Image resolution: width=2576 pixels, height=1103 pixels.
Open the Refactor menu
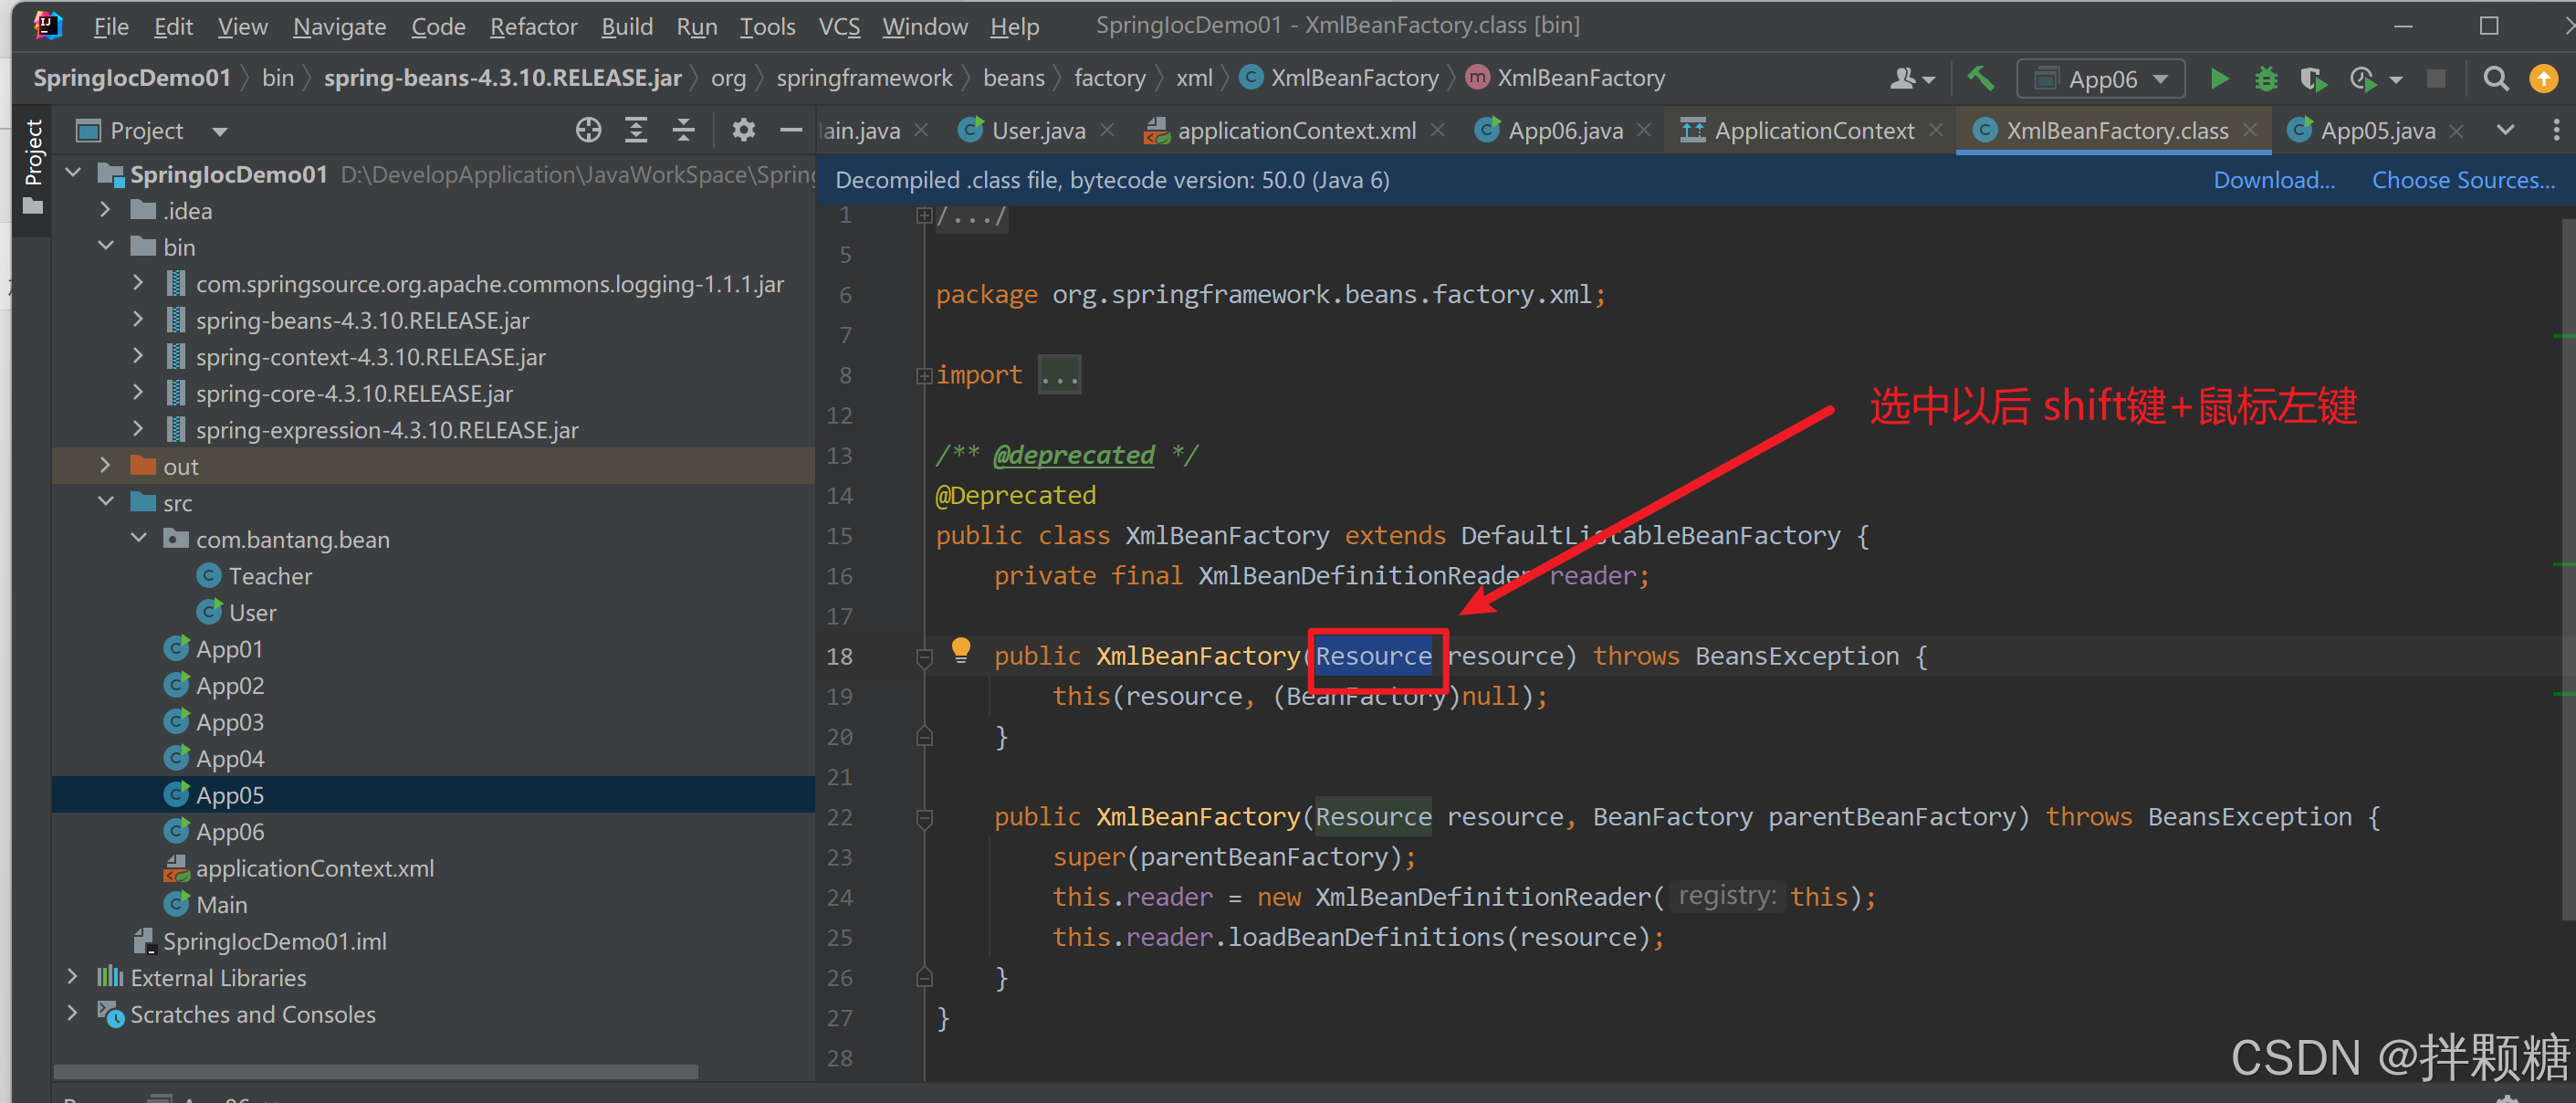pos(533,27)
